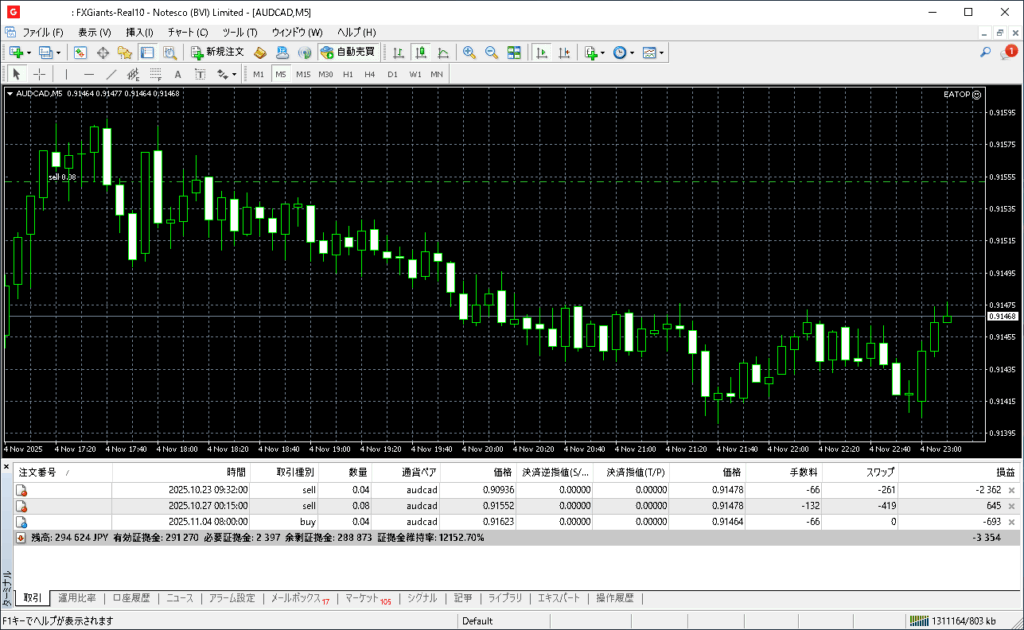The height and width of the screenshot is (630, 1024).
Task: Open the periods clock dropdown
Action: tap(631, 52)
